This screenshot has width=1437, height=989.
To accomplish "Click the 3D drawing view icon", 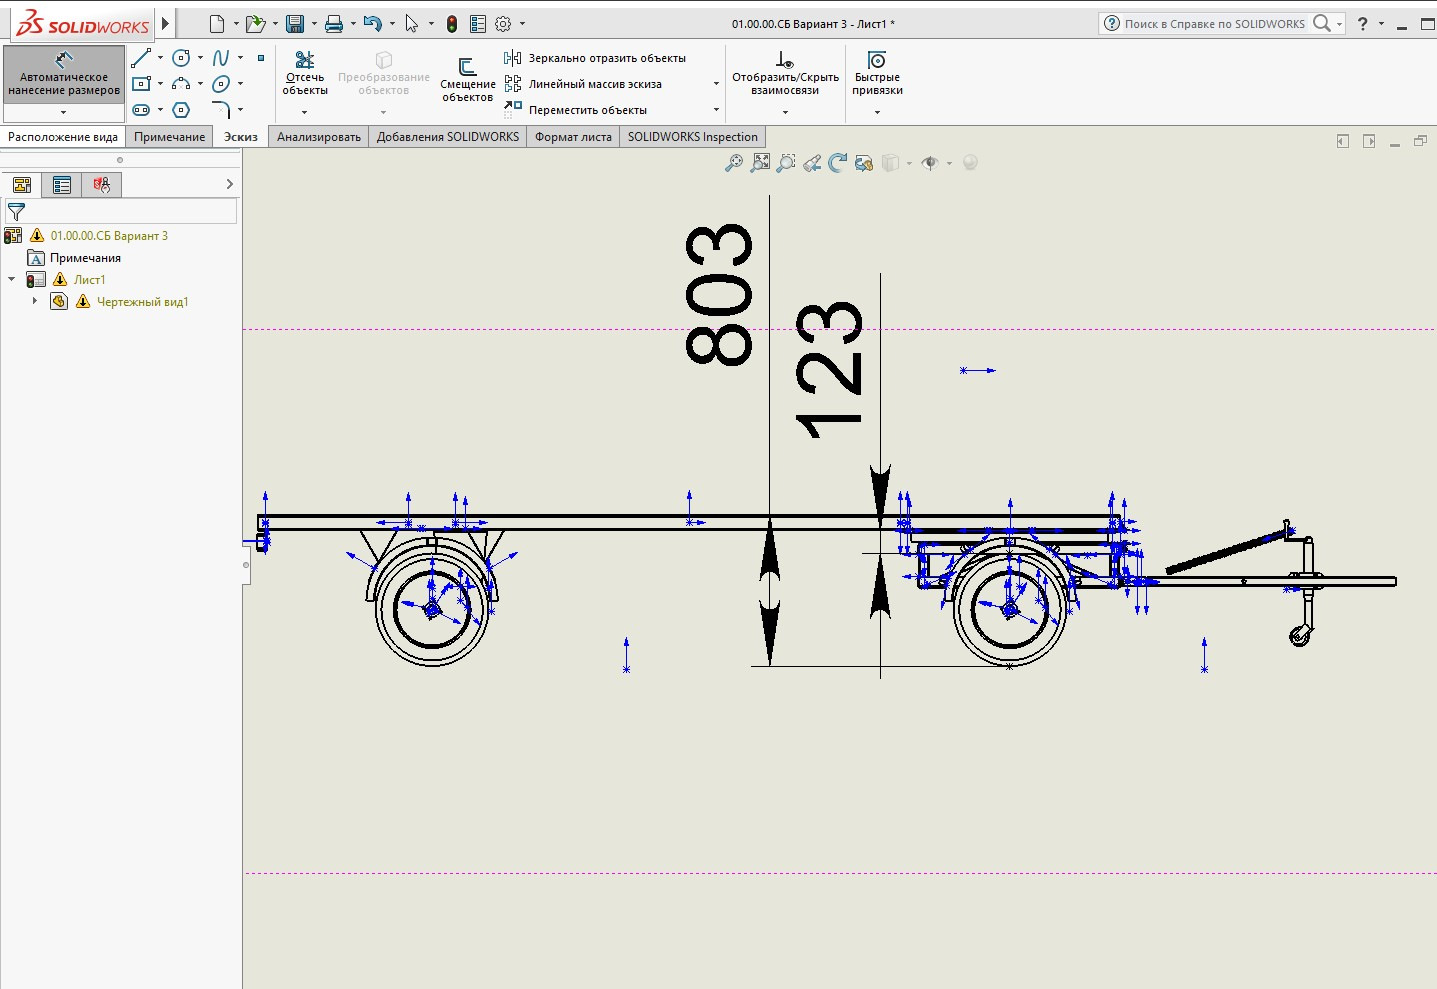I will (864, 163).
